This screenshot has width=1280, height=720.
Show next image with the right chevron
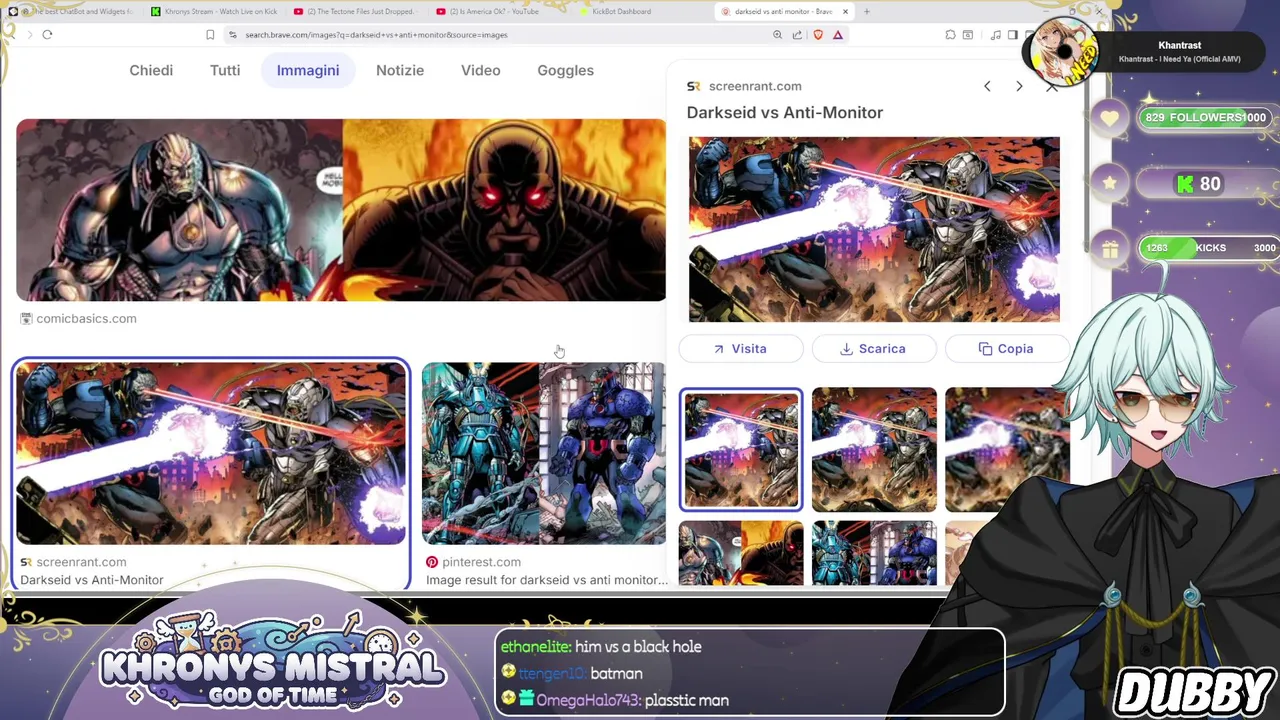(x=1019, y=86)
